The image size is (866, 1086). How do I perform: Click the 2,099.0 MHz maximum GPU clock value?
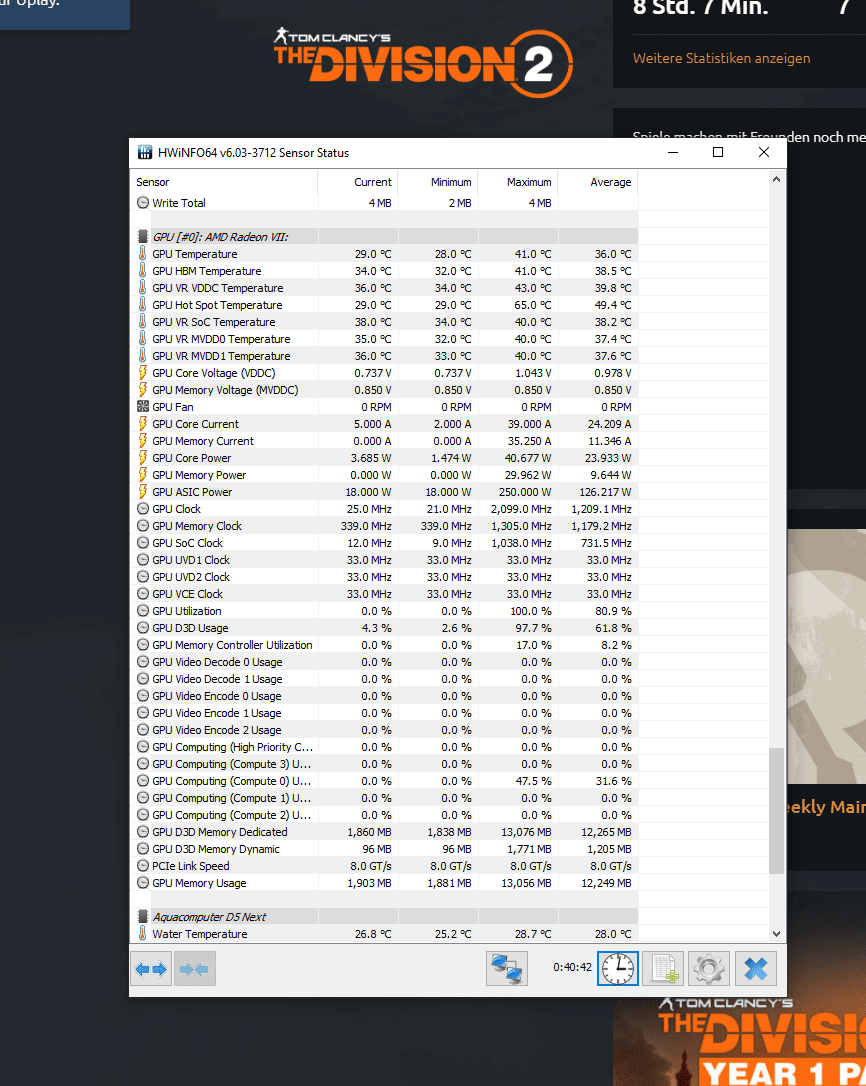tap(521, 508)
